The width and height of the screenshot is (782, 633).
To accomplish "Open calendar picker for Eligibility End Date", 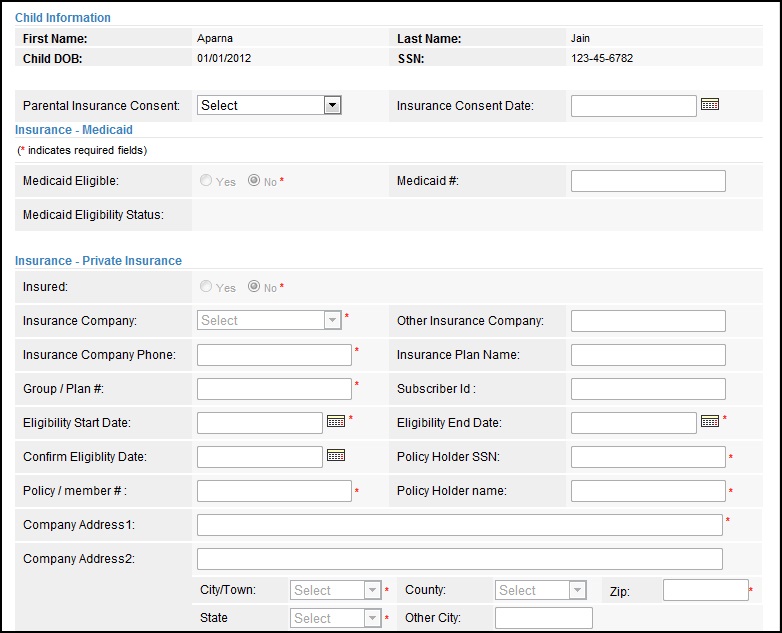I will coord(710,421).
